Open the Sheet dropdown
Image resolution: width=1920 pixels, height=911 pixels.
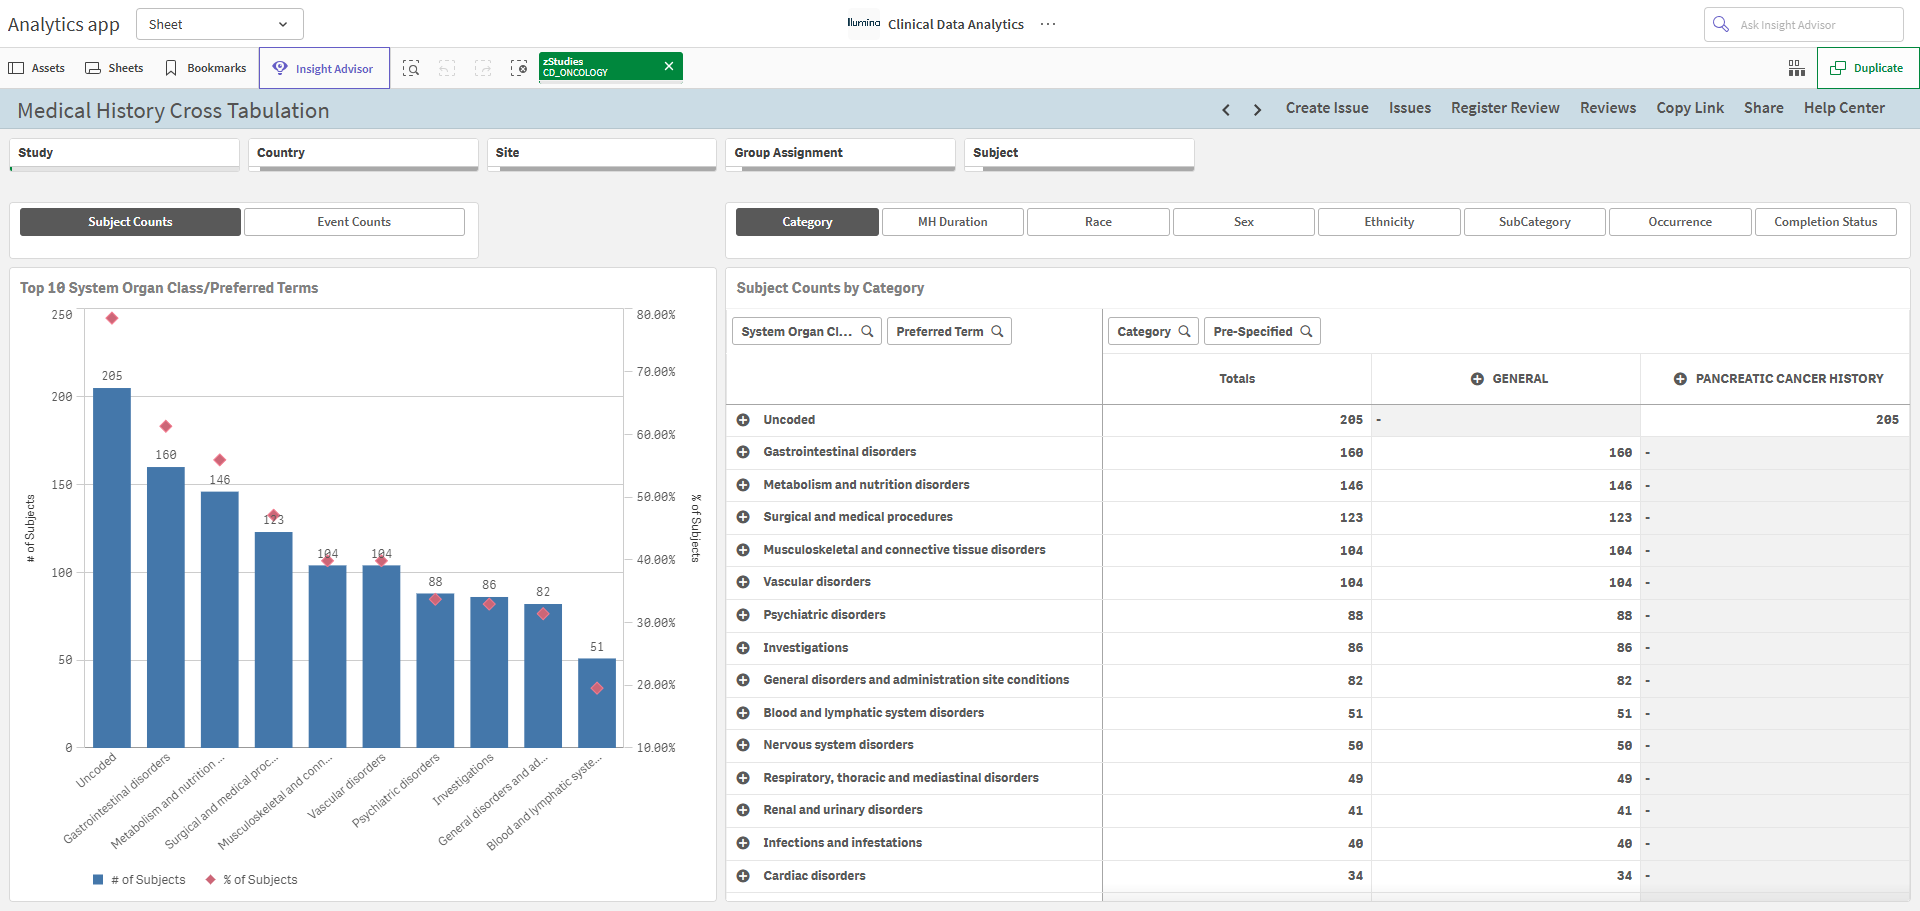[x=219, y=24]
